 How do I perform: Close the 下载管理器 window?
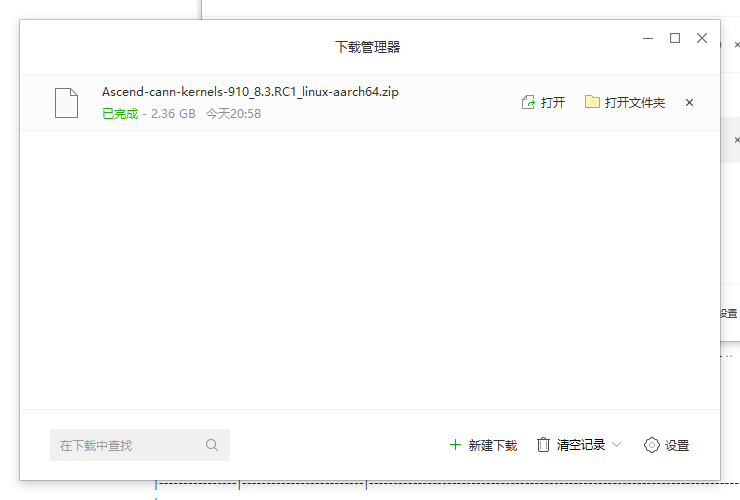click(x=702, y=38)
